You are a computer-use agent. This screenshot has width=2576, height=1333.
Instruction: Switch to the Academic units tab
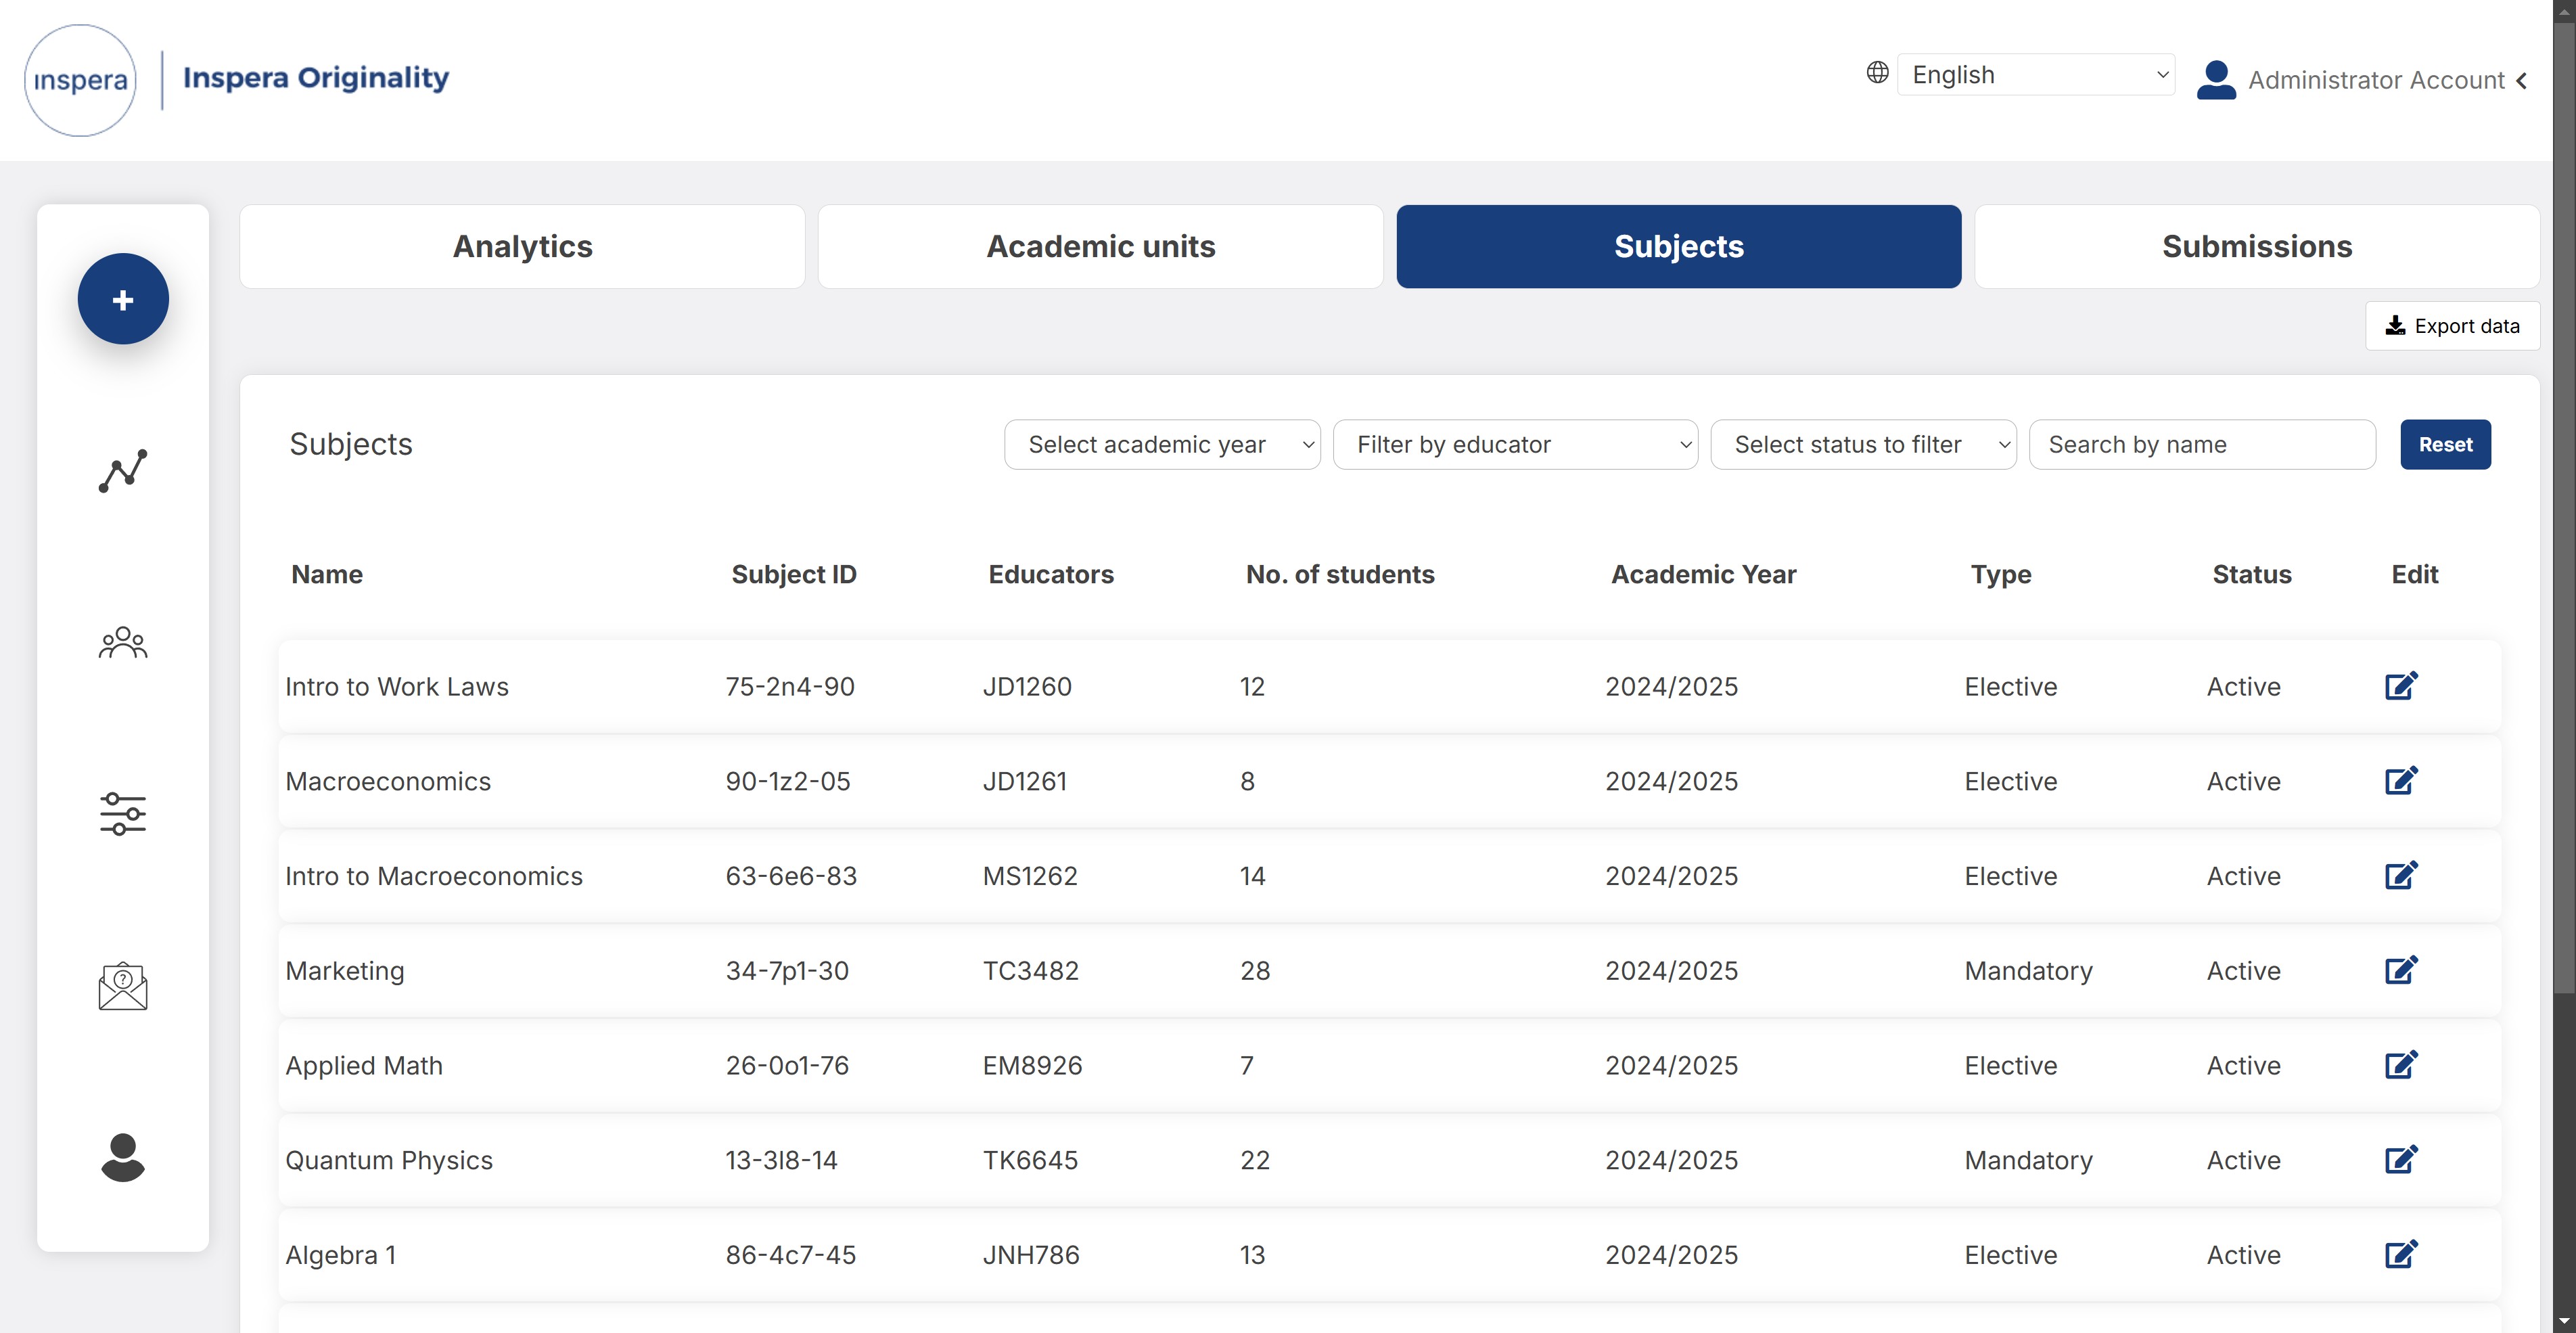click(x=1100, y=246)
